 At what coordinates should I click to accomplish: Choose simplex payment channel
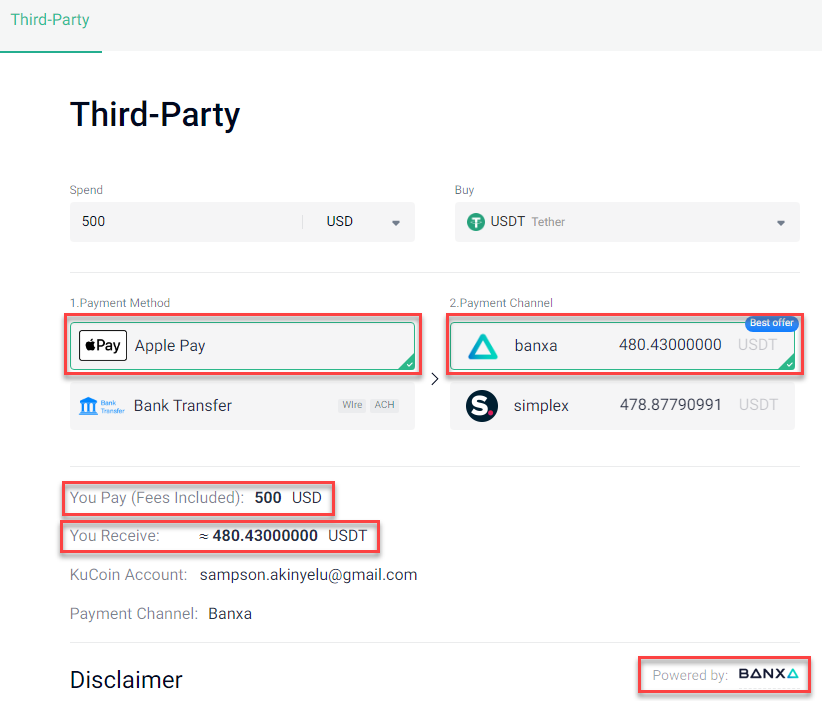click(x=622, y=406)
